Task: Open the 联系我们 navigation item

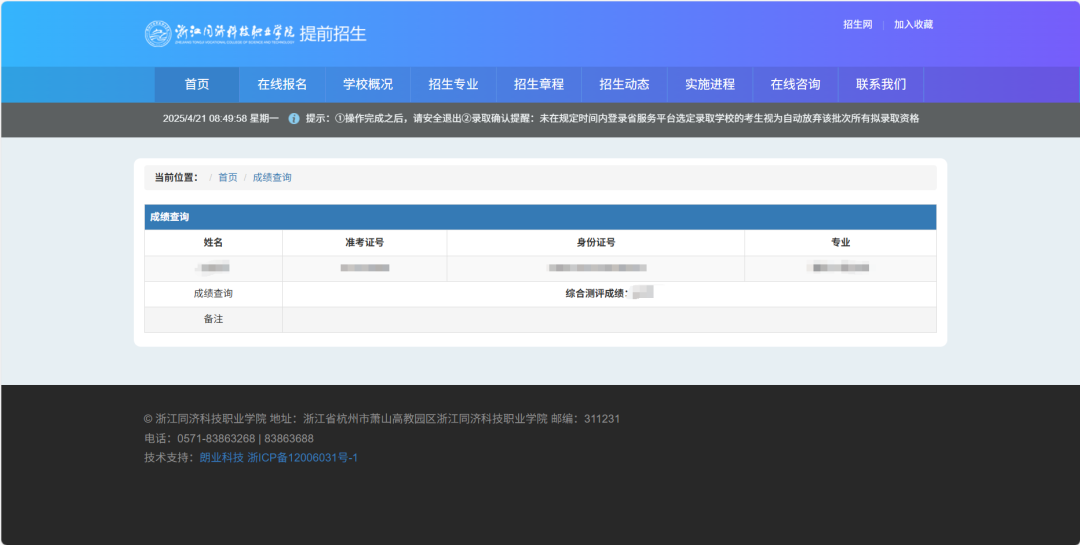Action: click(881, 84)
